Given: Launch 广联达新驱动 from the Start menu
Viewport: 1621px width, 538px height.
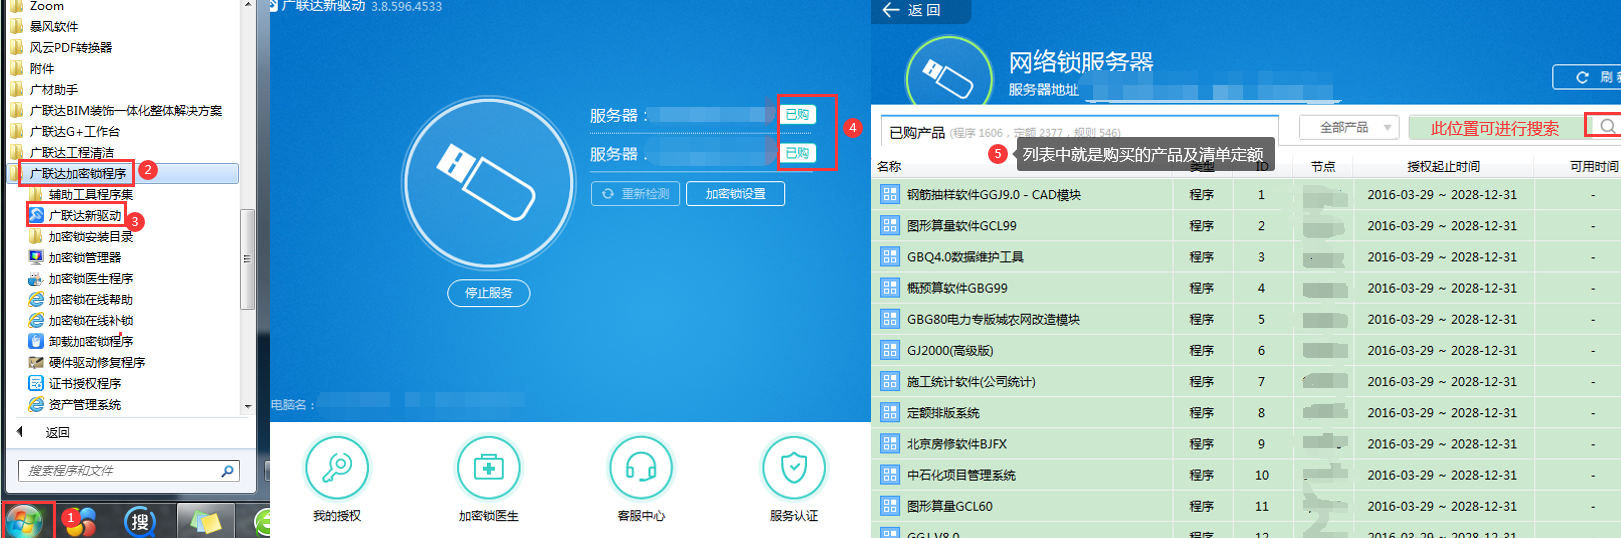Looking at the screenshot, I should point(85,215).
